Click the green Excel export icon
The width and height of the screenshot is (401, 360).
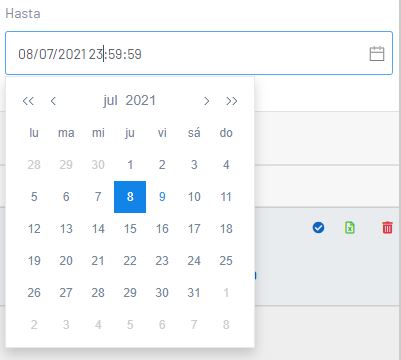(350, 228)
